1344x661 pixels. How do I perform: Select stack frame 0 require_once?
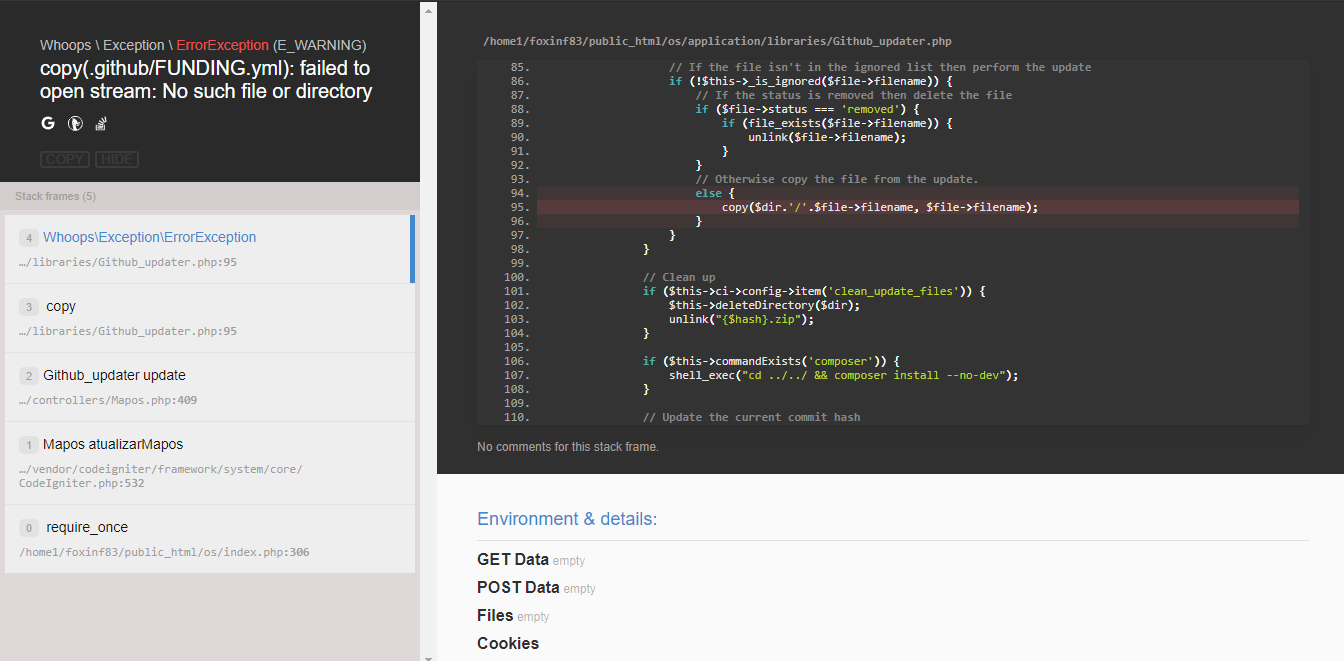click(210, 539)
